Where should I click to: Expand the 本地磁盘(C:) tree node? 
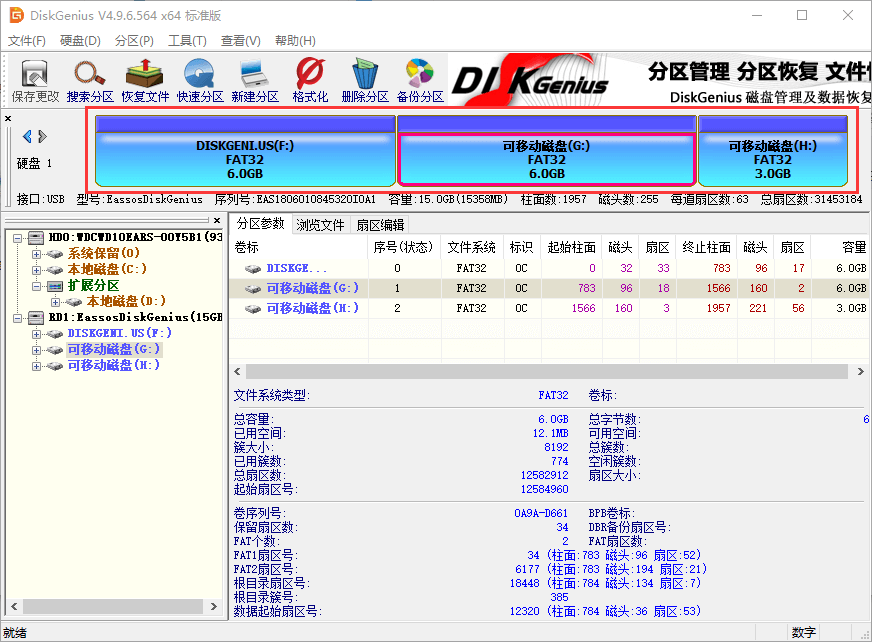coord(37,270)
